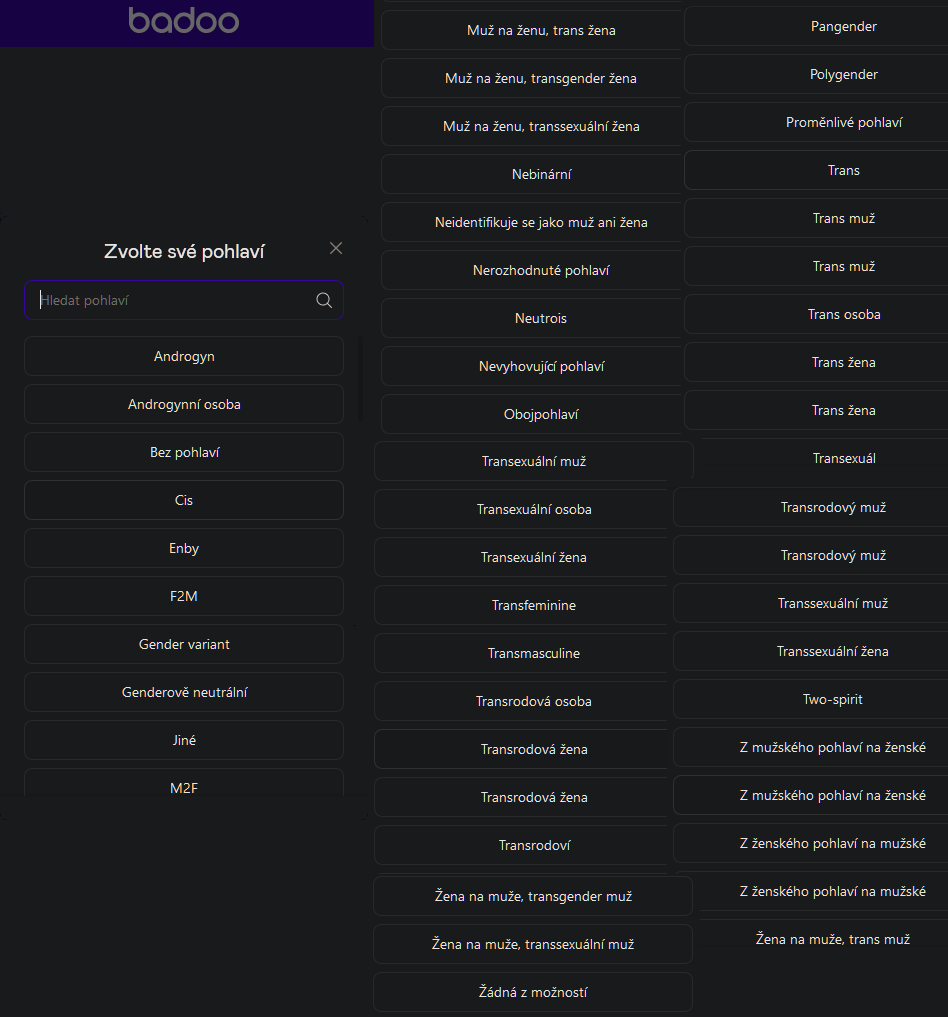Focus the 'Hledat pohlaví' search field
The image size is (948, 1017).
(170, 300)
